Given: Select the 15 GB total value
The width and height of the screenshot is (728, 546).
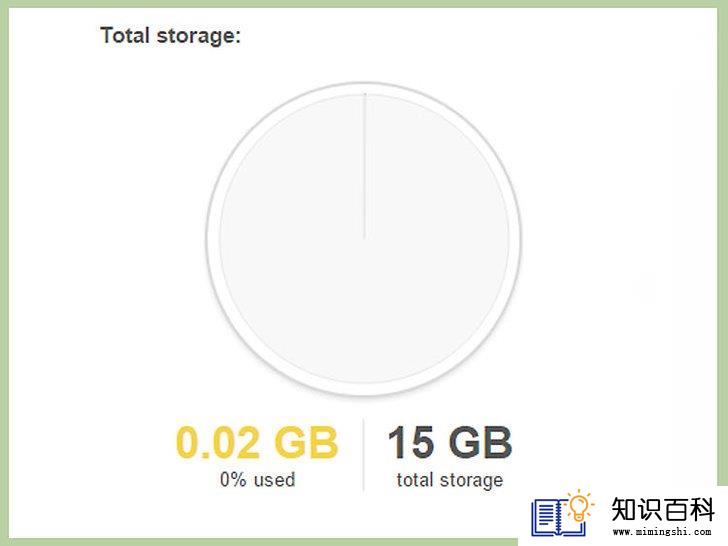Looking at the screenshot, I should pos(450,442).
